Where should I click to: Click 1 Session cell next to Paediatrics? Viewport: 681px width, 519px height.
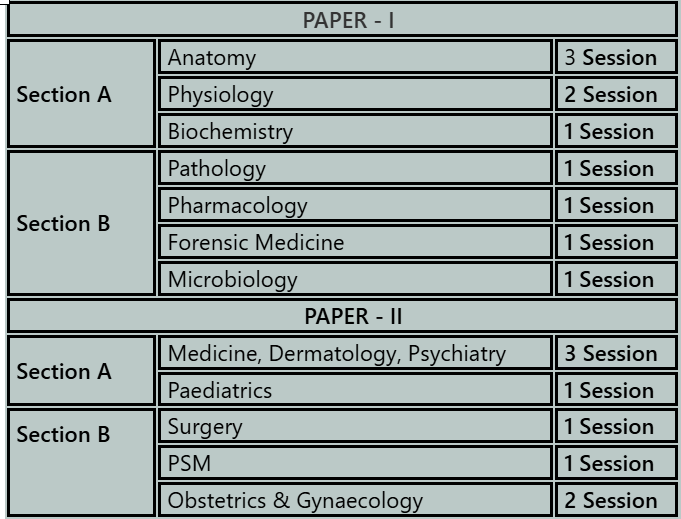tap(610, 390)
